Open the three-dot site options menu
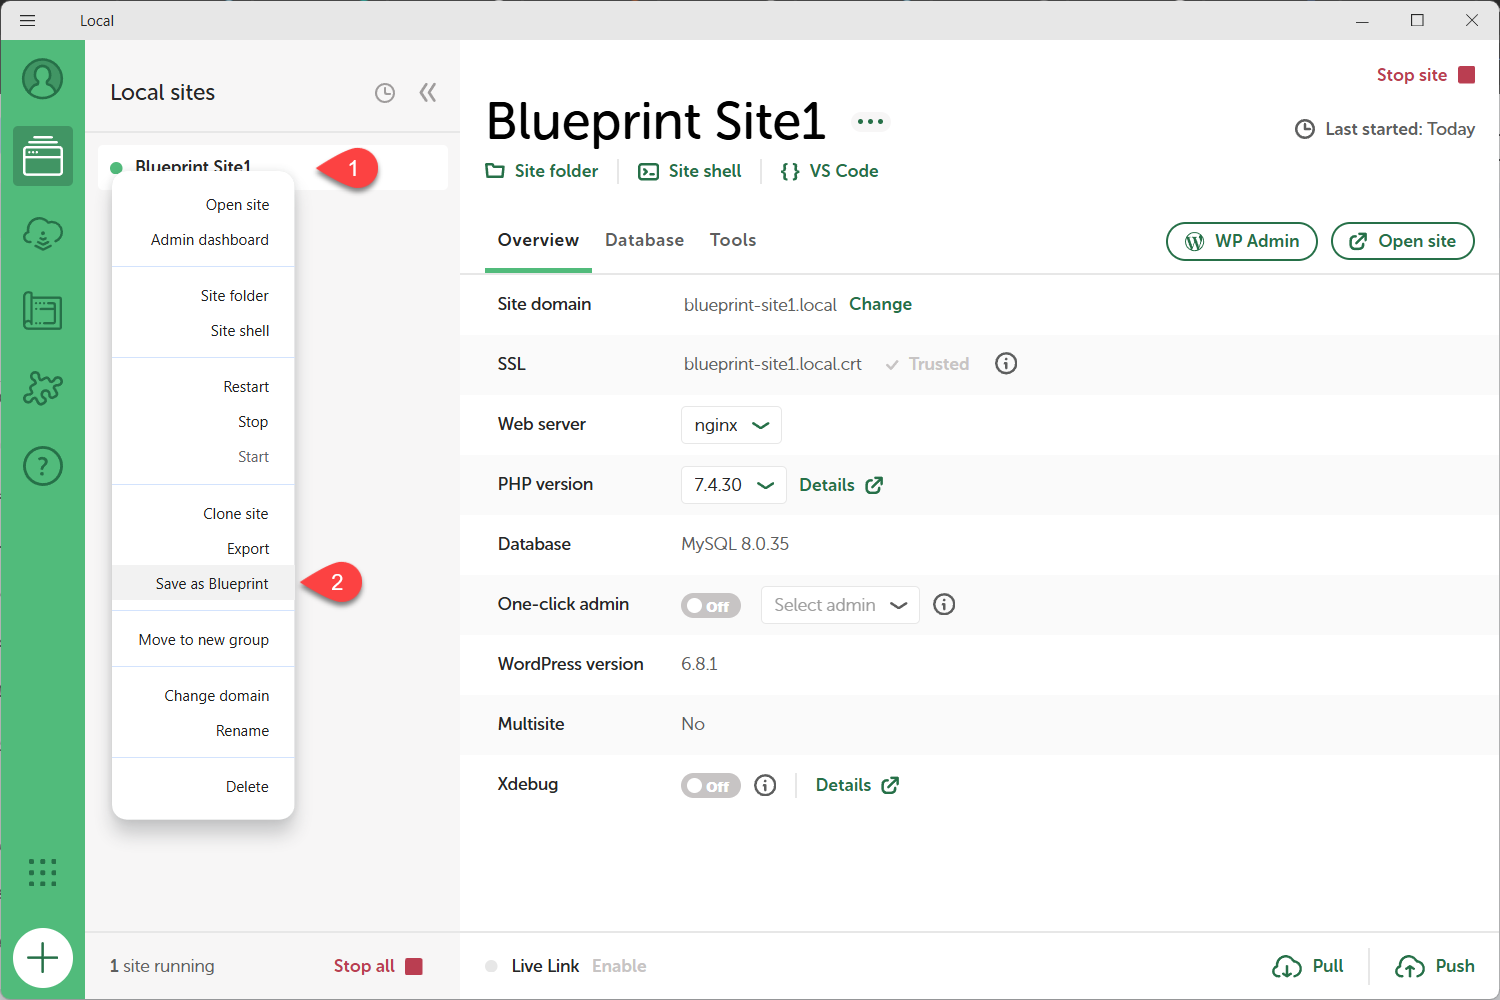1500x1000 pixels. tap(870, 122)
